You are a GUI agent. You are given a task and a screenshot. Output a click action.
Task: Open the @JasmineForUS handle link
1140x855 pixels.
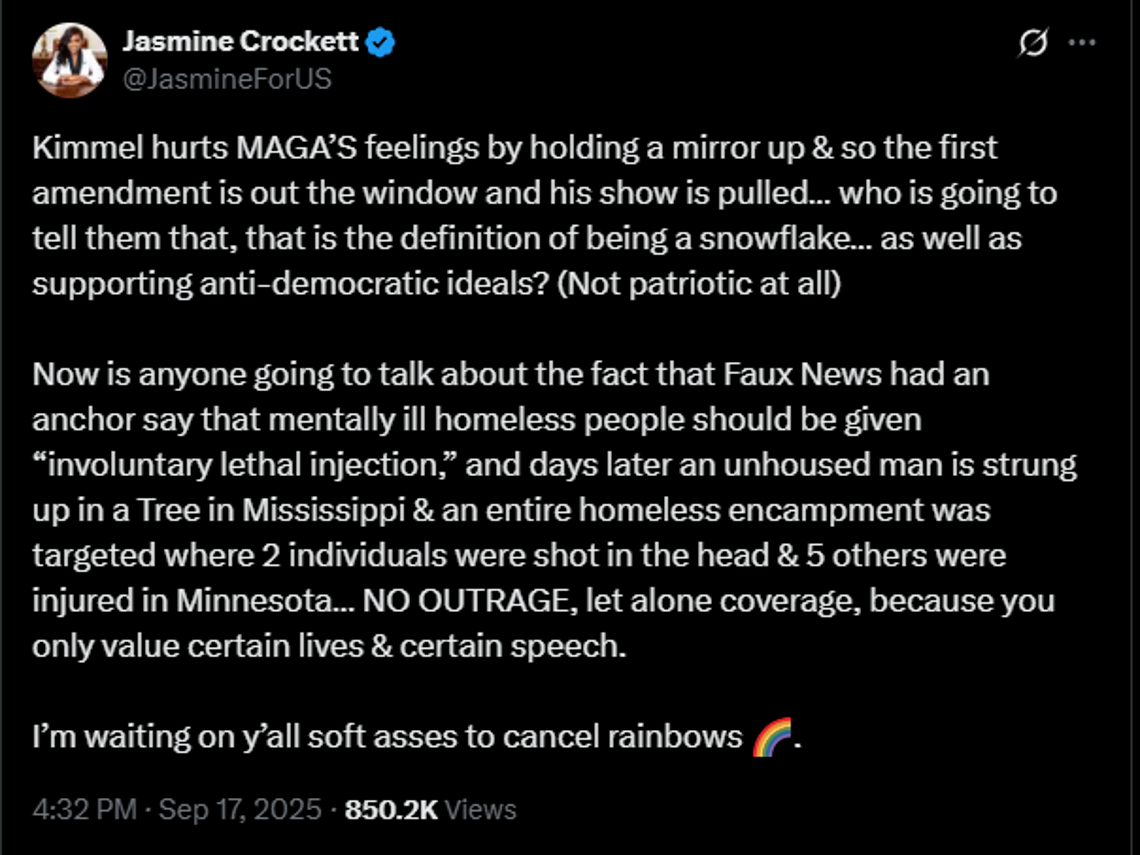227,79
